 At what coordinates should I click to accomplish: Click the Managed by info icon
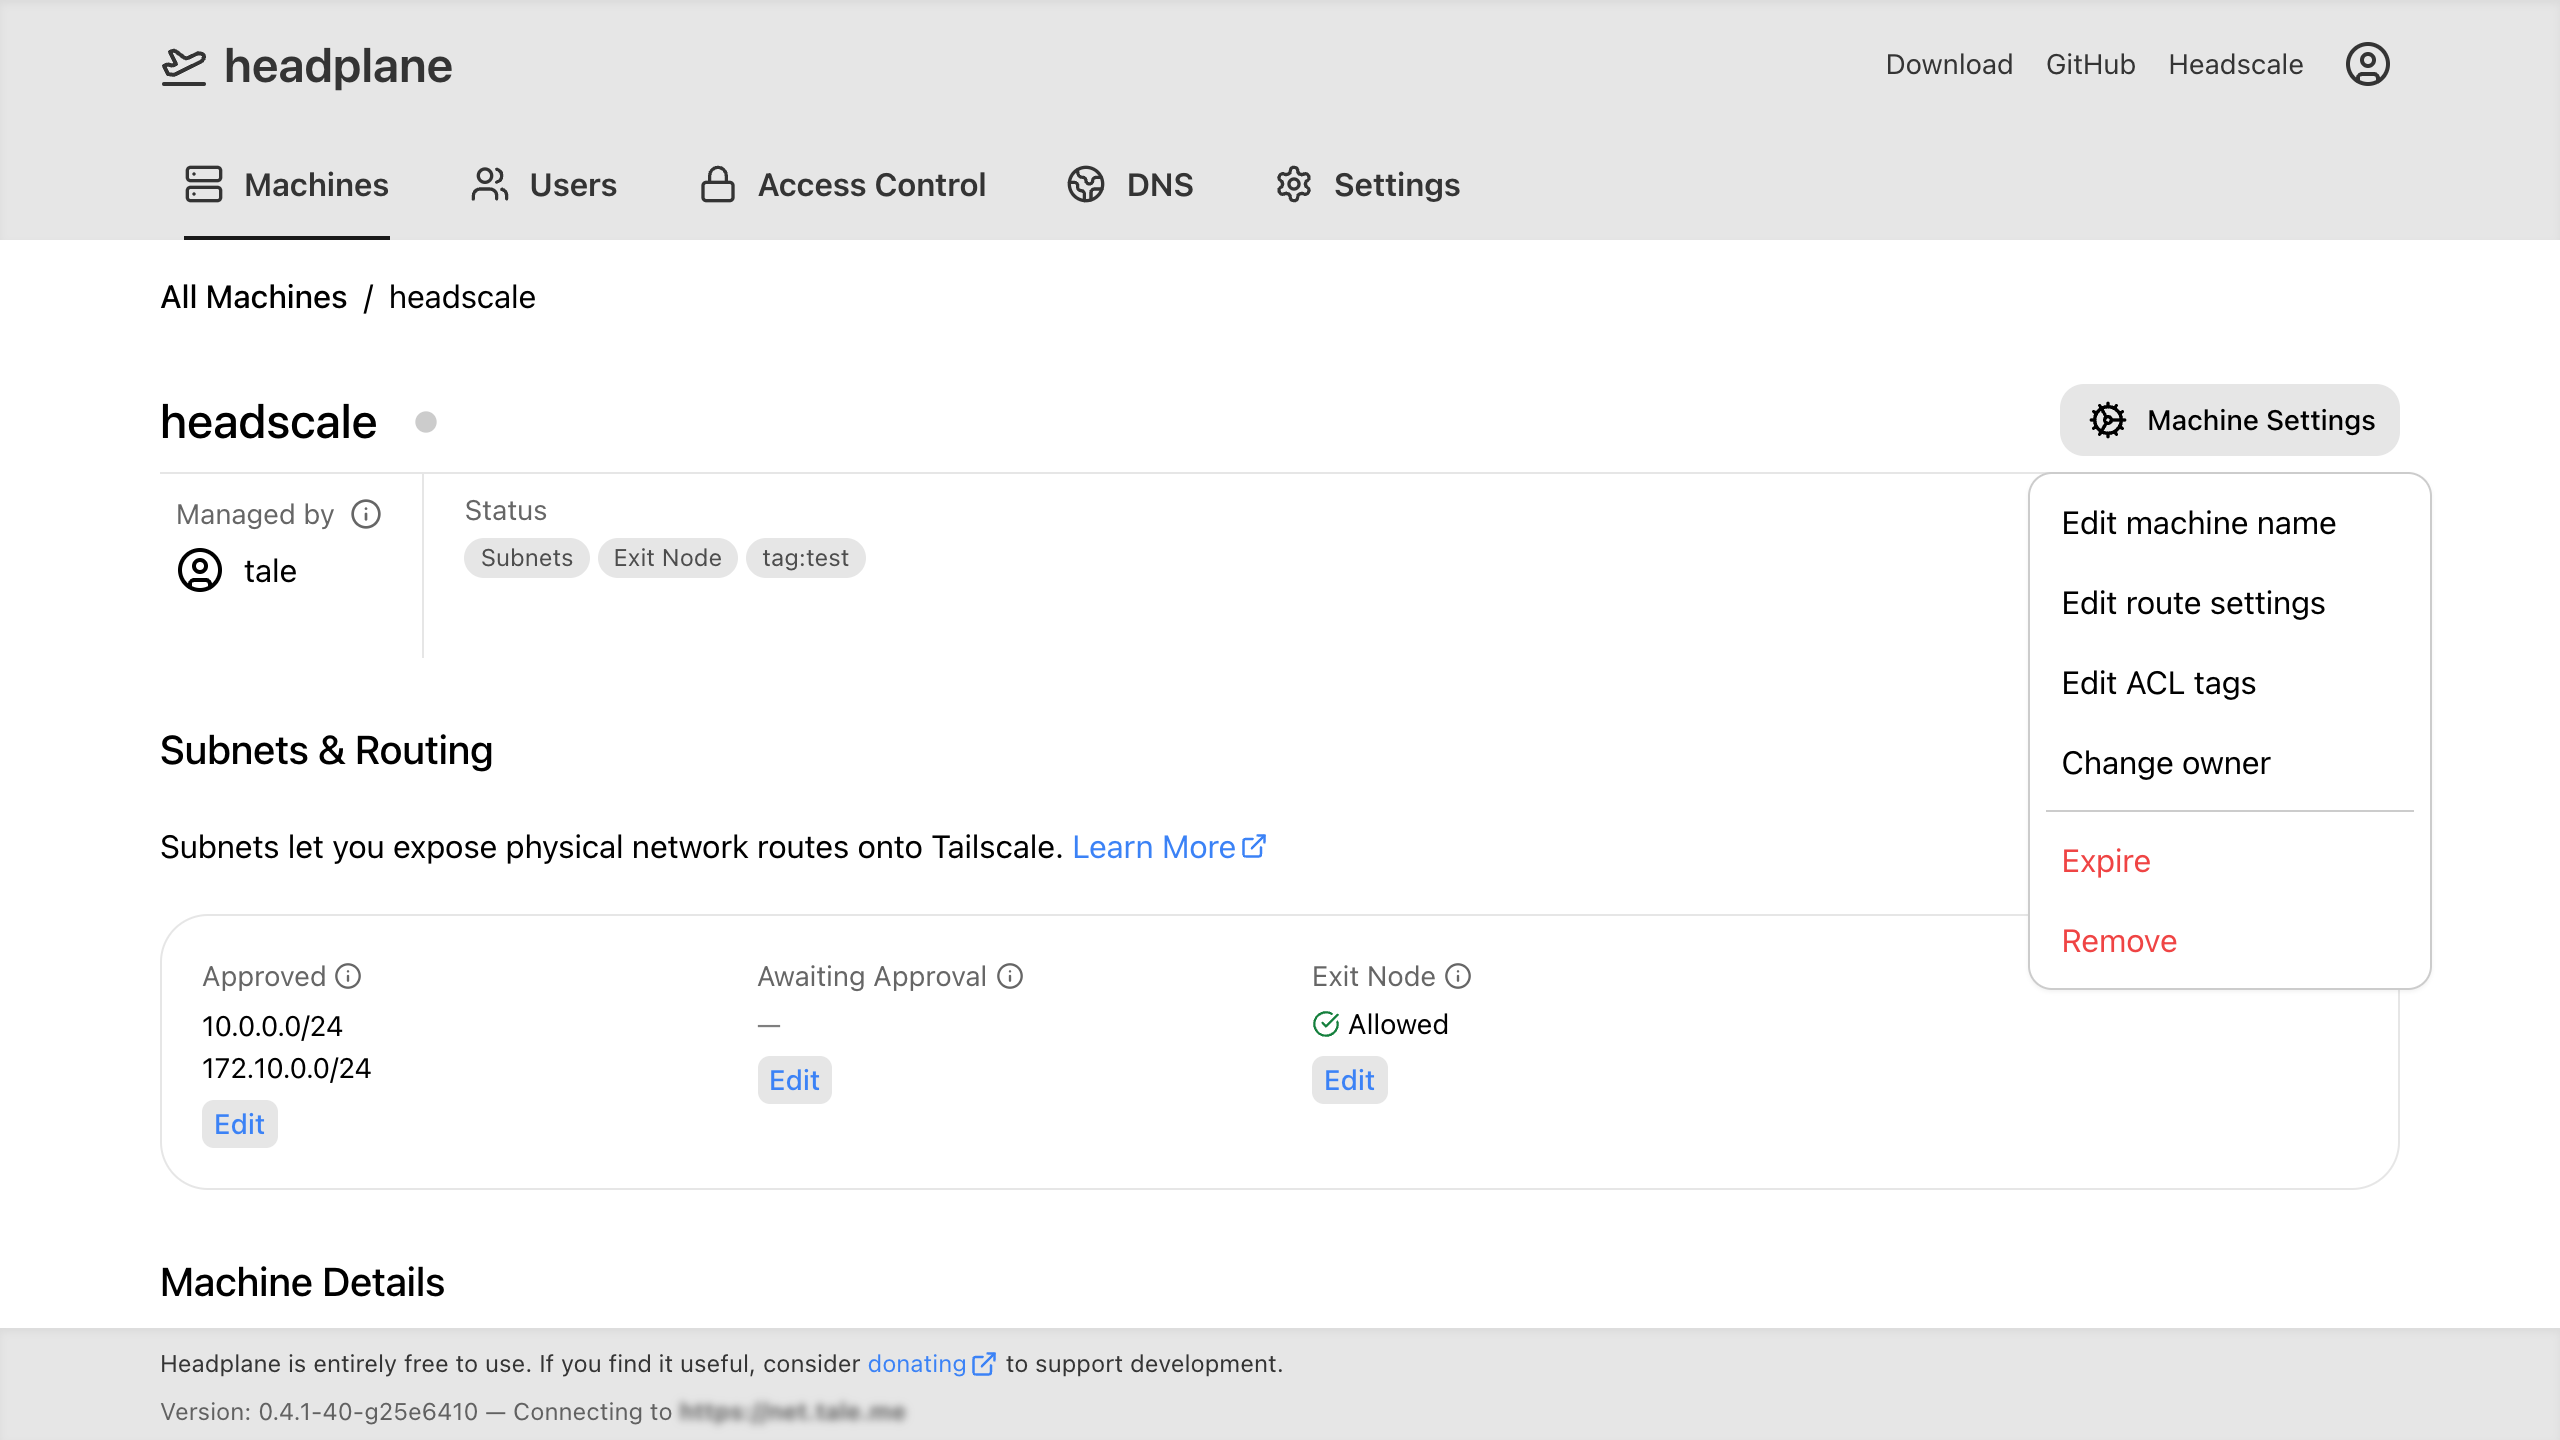(x=366, y=514)
